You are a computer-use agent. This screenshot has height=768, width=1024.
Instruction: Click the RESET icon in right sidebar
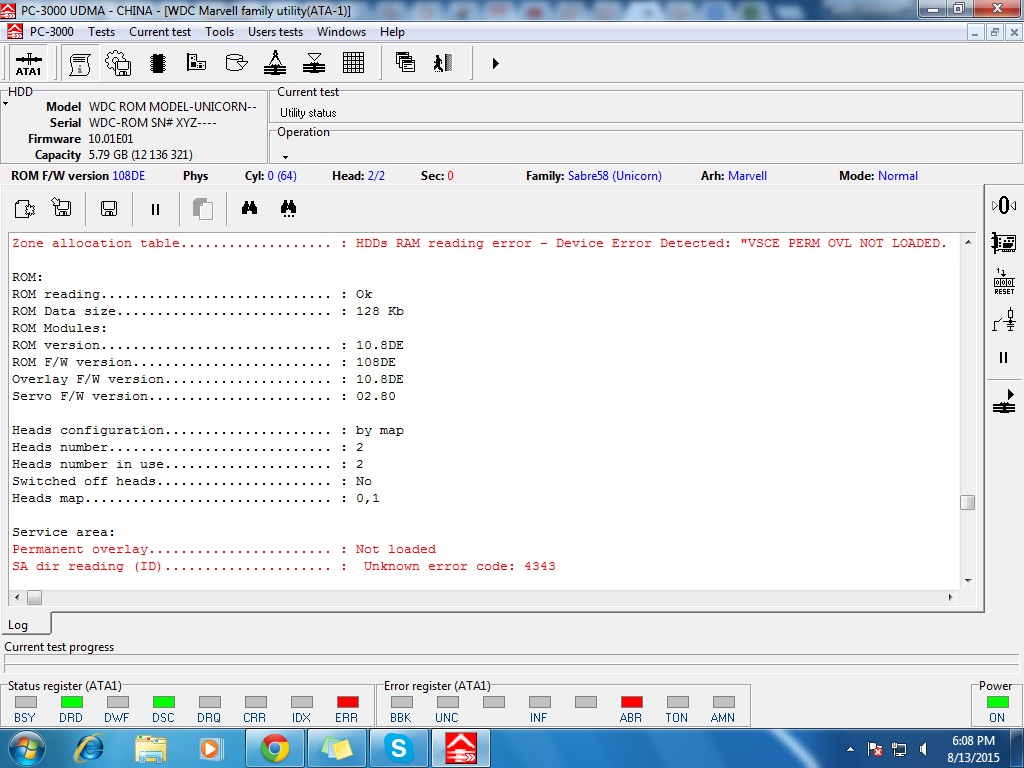point(1004,281)
